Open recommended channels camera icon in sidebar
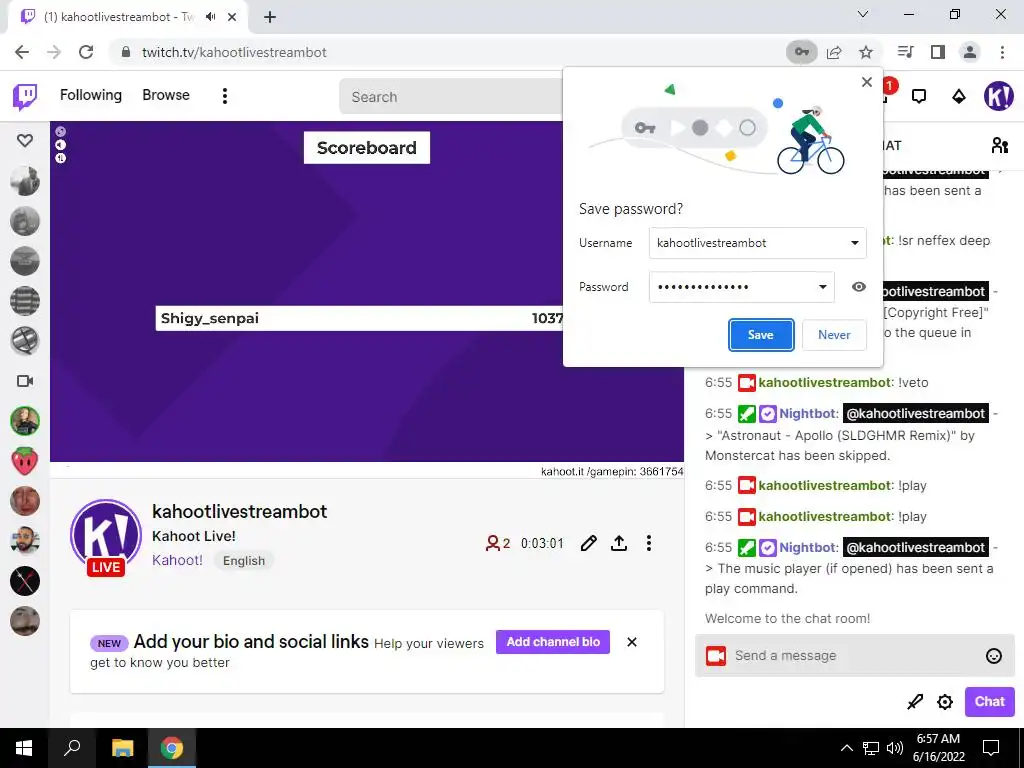 (x=25, y=381)
